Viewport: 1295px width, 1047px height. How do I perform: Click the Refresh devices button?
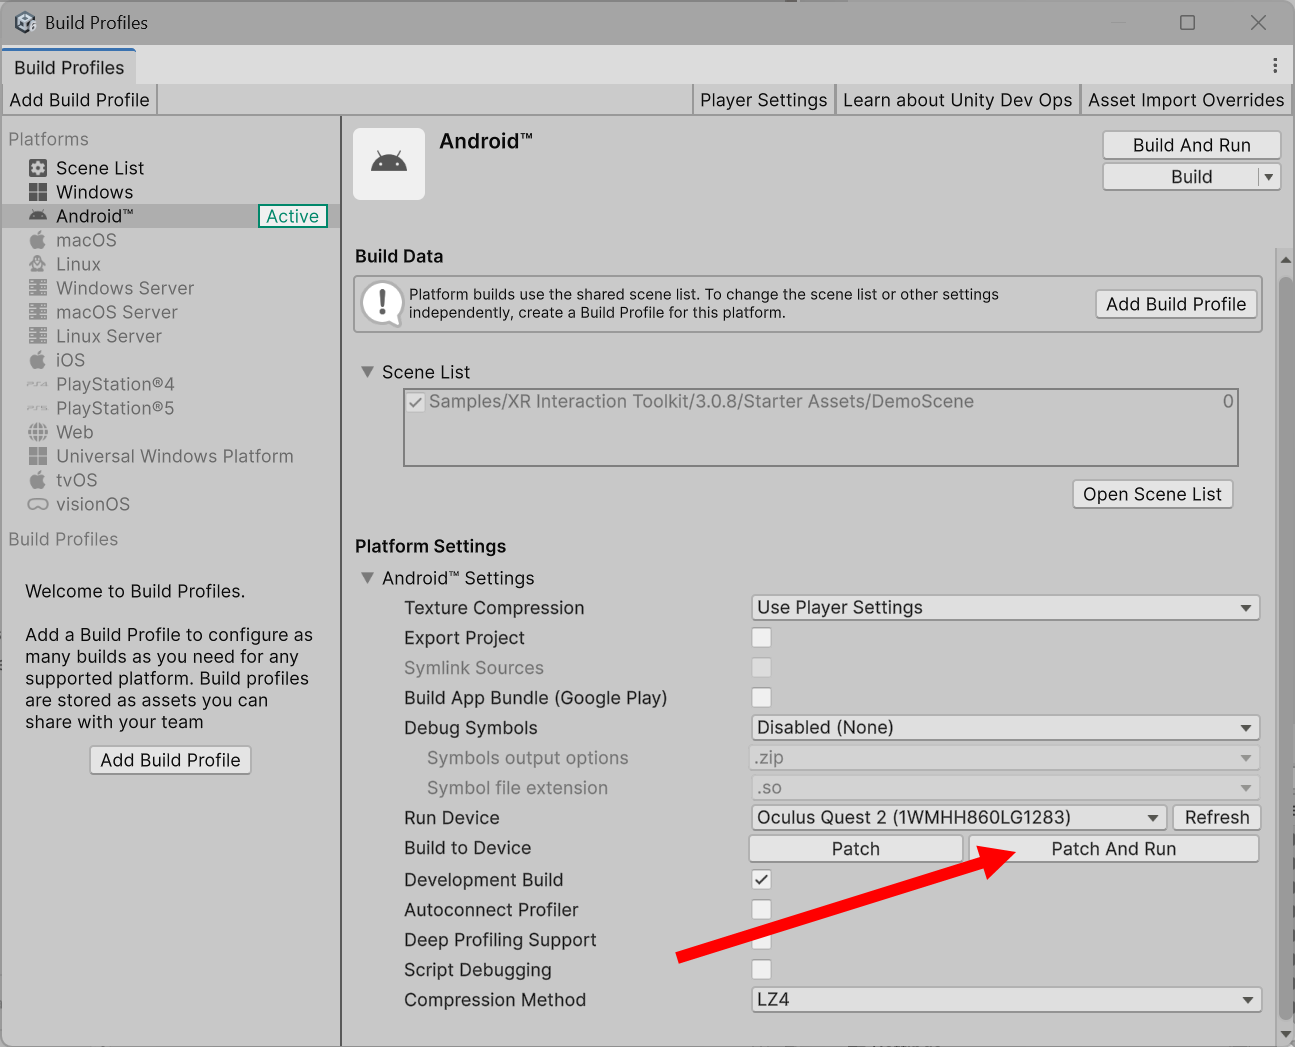coord(1217,818)
